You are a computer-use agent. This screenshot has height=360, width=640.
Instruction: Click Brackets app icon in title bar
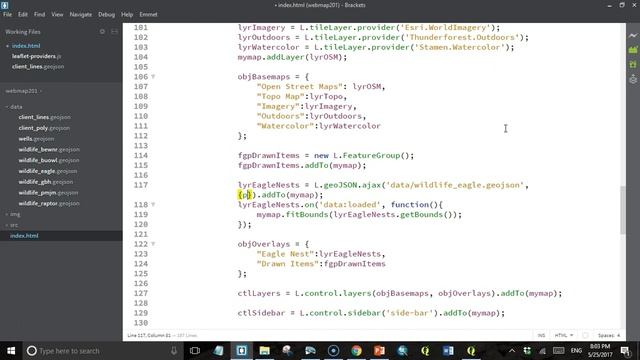[x=4, y=5]
